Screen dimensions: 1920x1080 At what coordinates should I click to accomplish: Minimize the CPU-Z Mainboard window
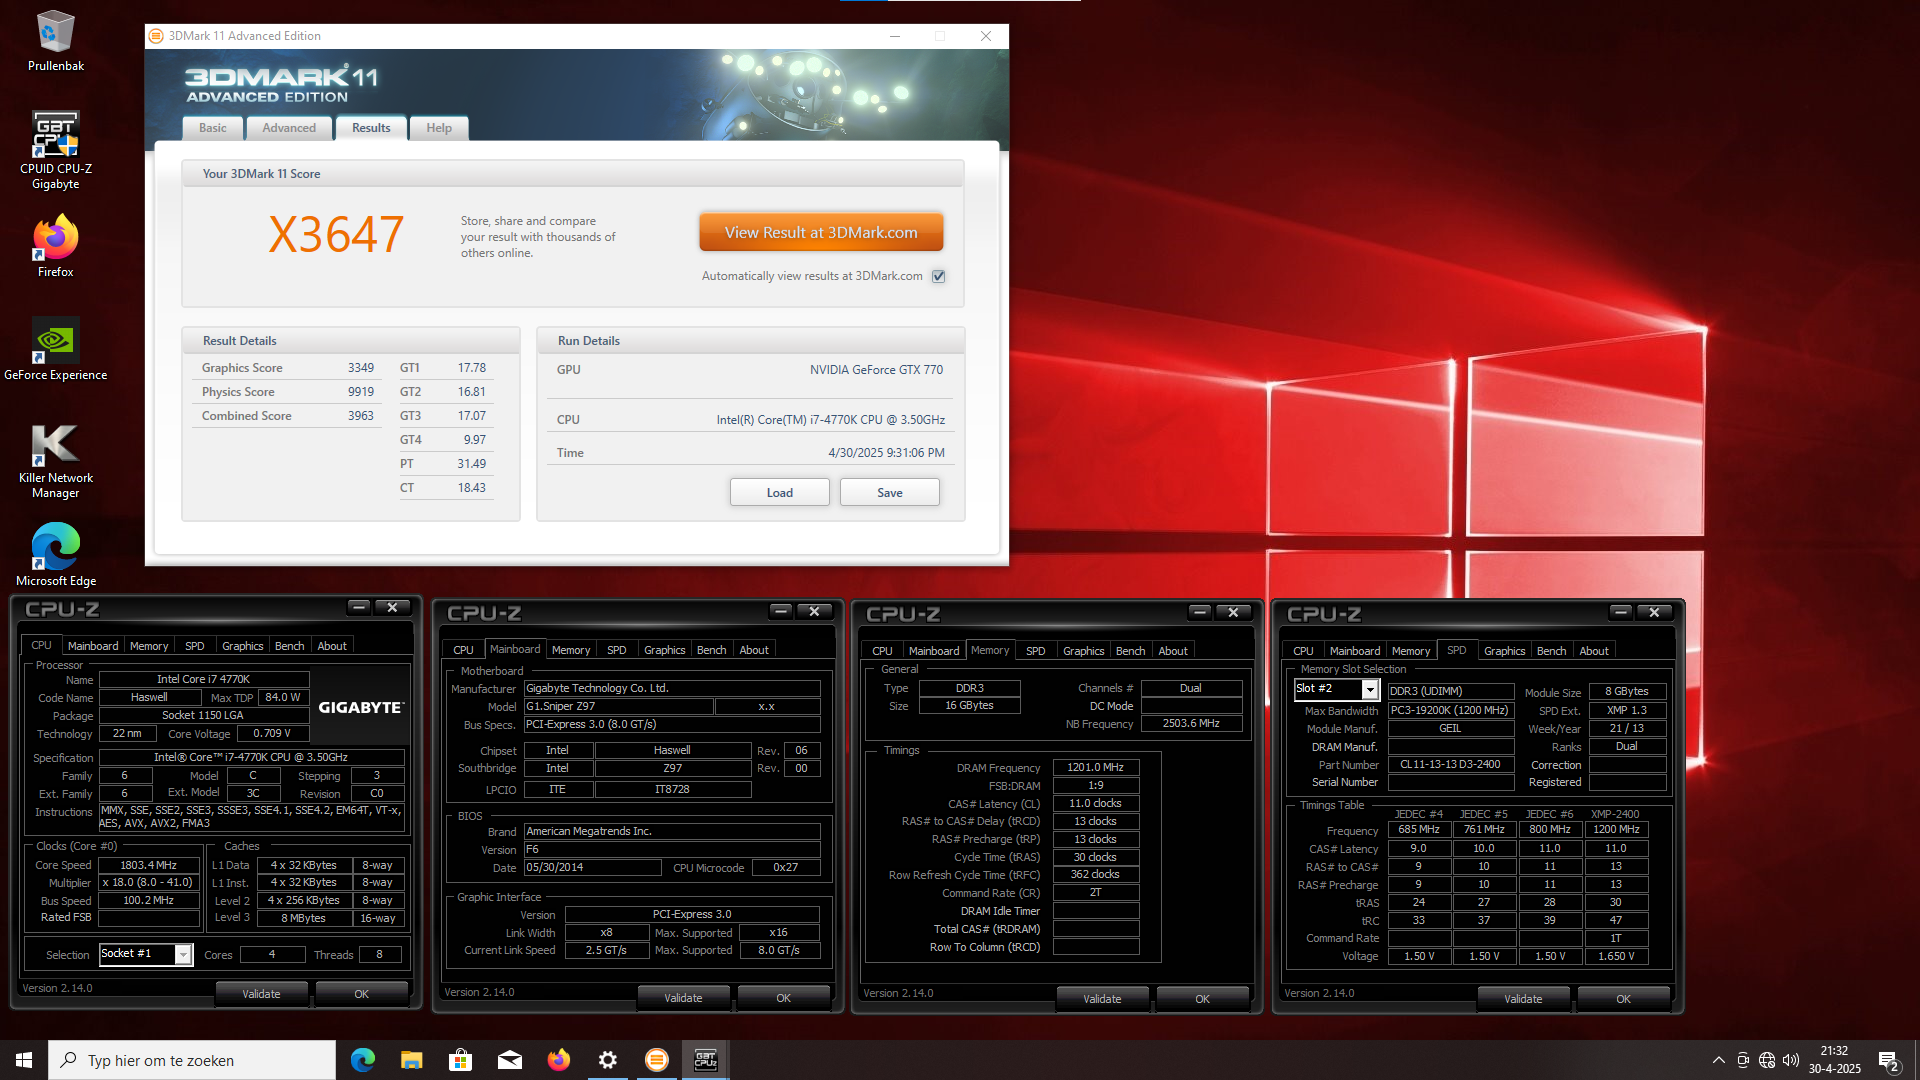781,611
